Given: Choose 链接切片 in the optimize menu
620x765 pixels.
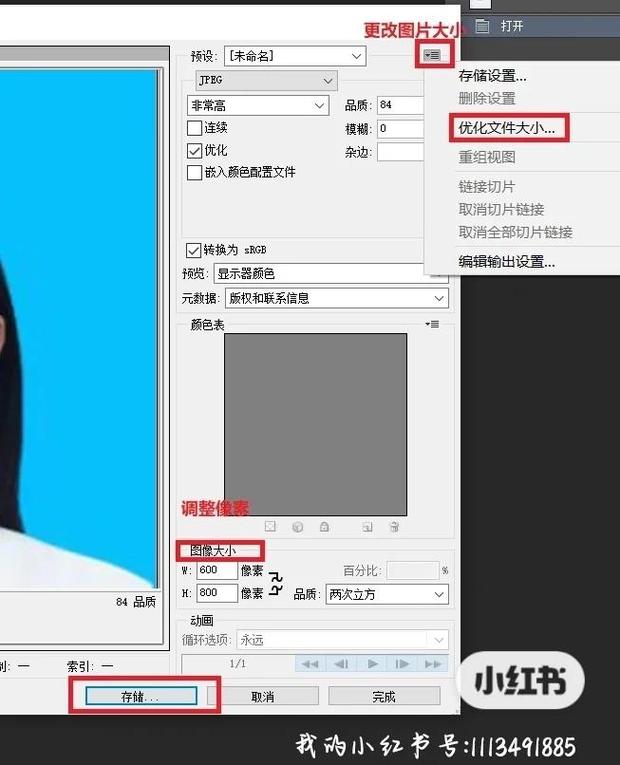Looking at the screenshot, I should point(487,186).
